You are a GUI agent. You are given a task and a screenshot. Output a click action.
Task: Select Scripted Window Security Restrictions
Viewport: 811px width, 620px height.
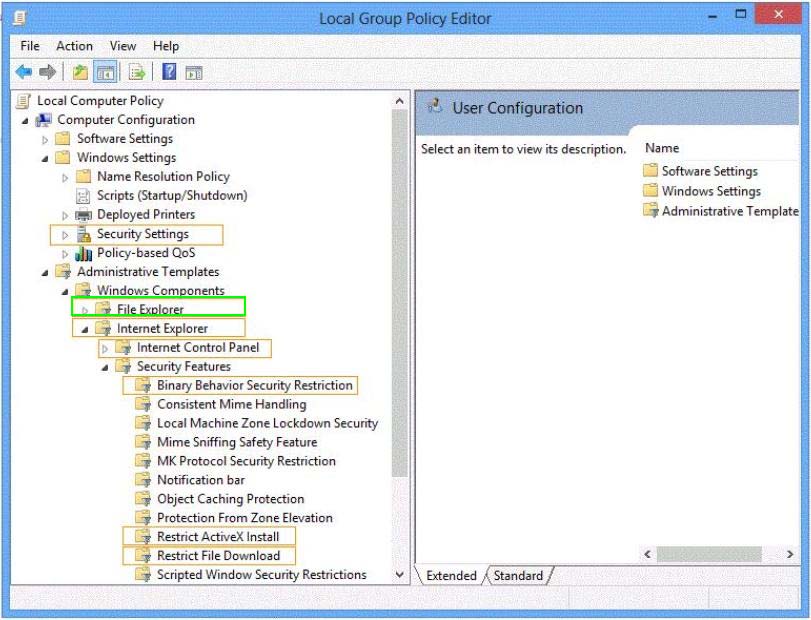click(262, 575)
